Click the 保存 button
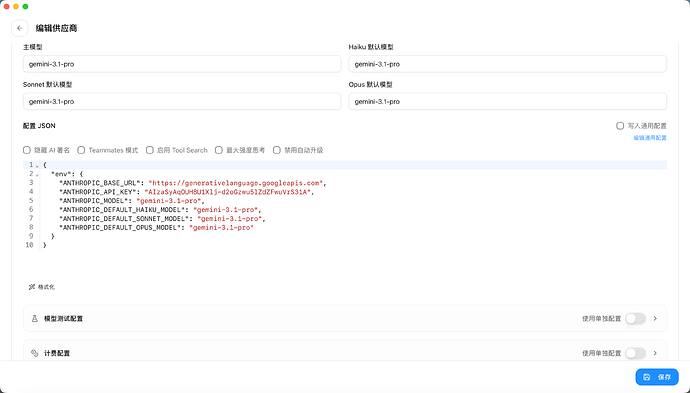The height and width of the screenshot is (393, 690). coord(657,377)
